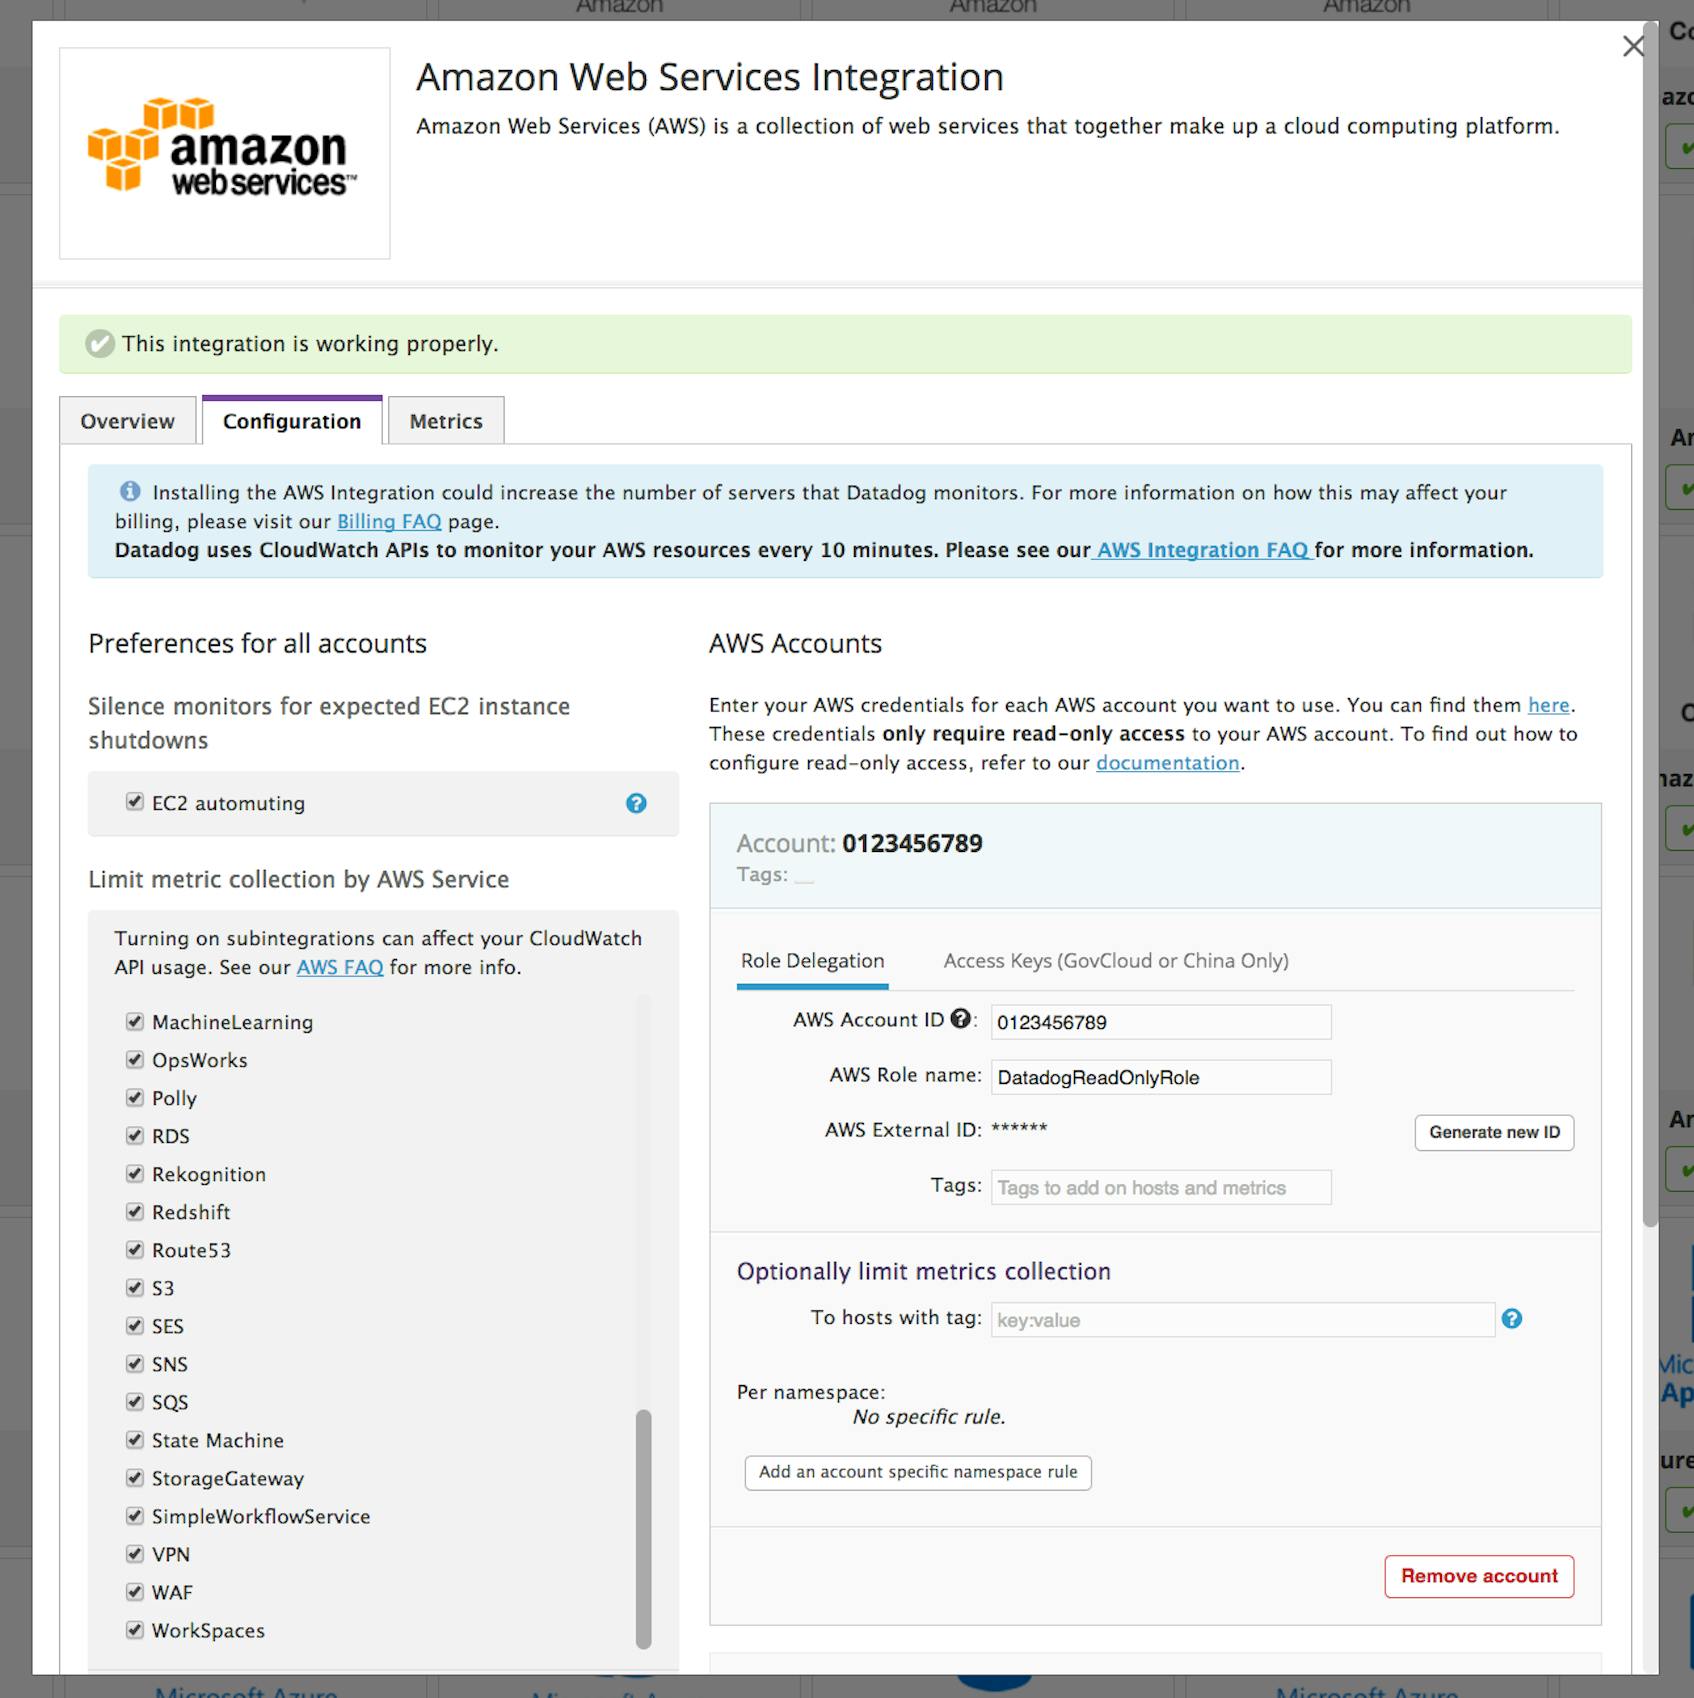Click the help icon beside AWS Account ID
Image resolution: width=1694 pixels, height=1698 pixels.
(x=961, y=1020)
